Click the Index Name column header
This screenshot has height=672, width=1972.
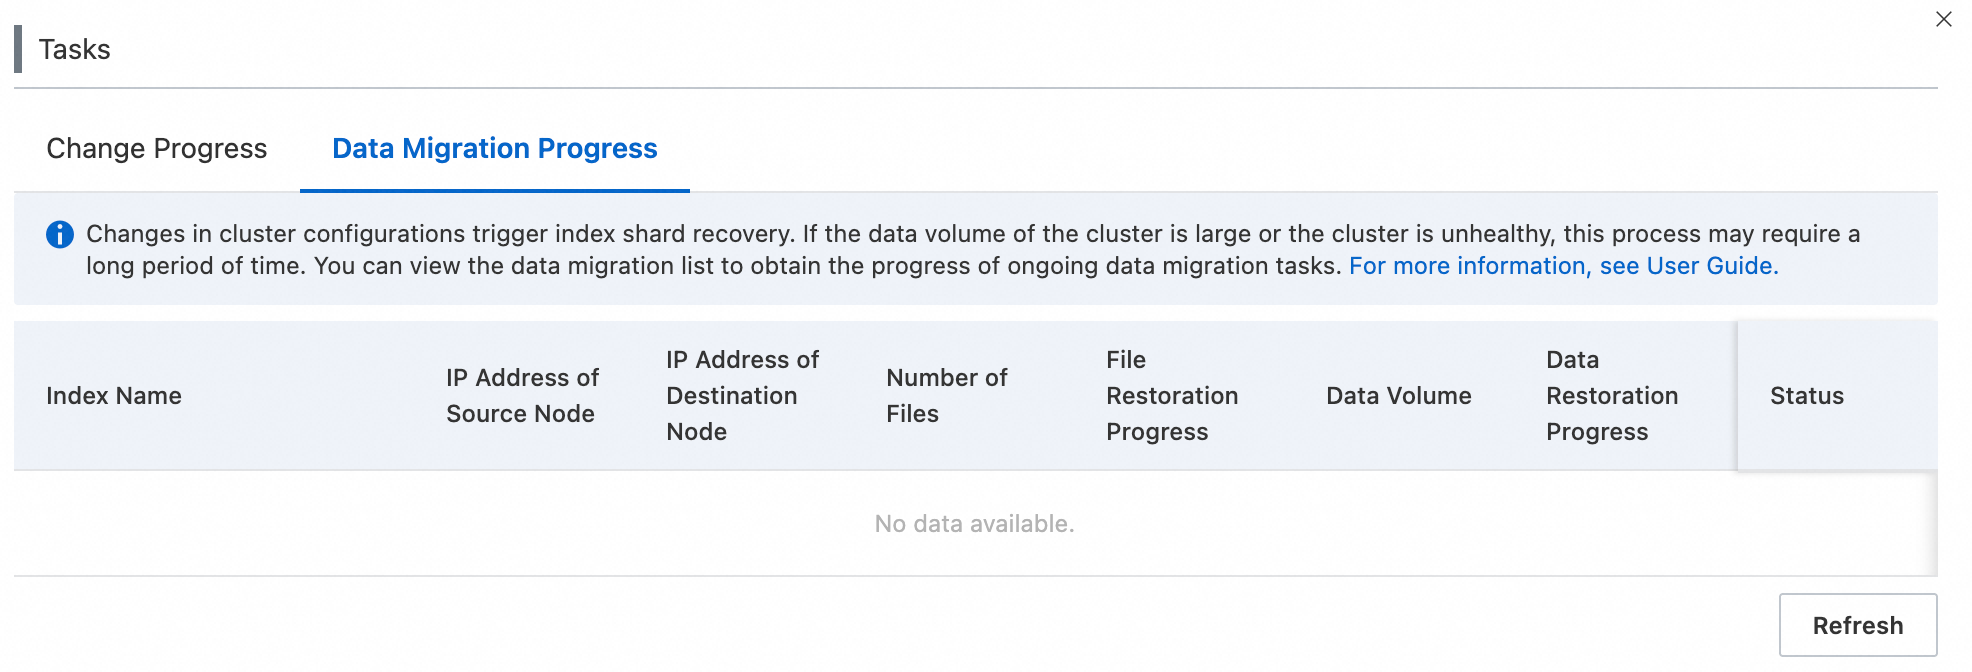pyautogui.click(x=114, y=396)
